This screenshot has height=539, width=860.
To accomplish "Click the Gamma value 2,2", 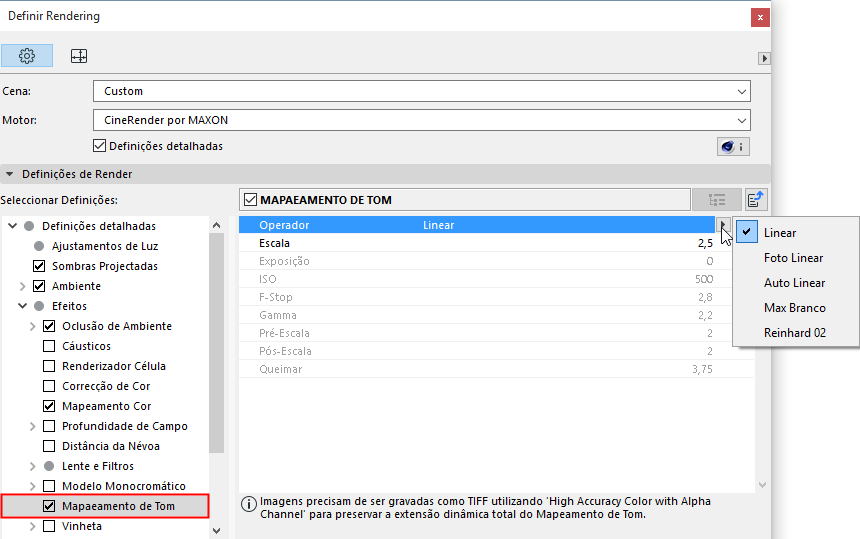I will 705,315.
